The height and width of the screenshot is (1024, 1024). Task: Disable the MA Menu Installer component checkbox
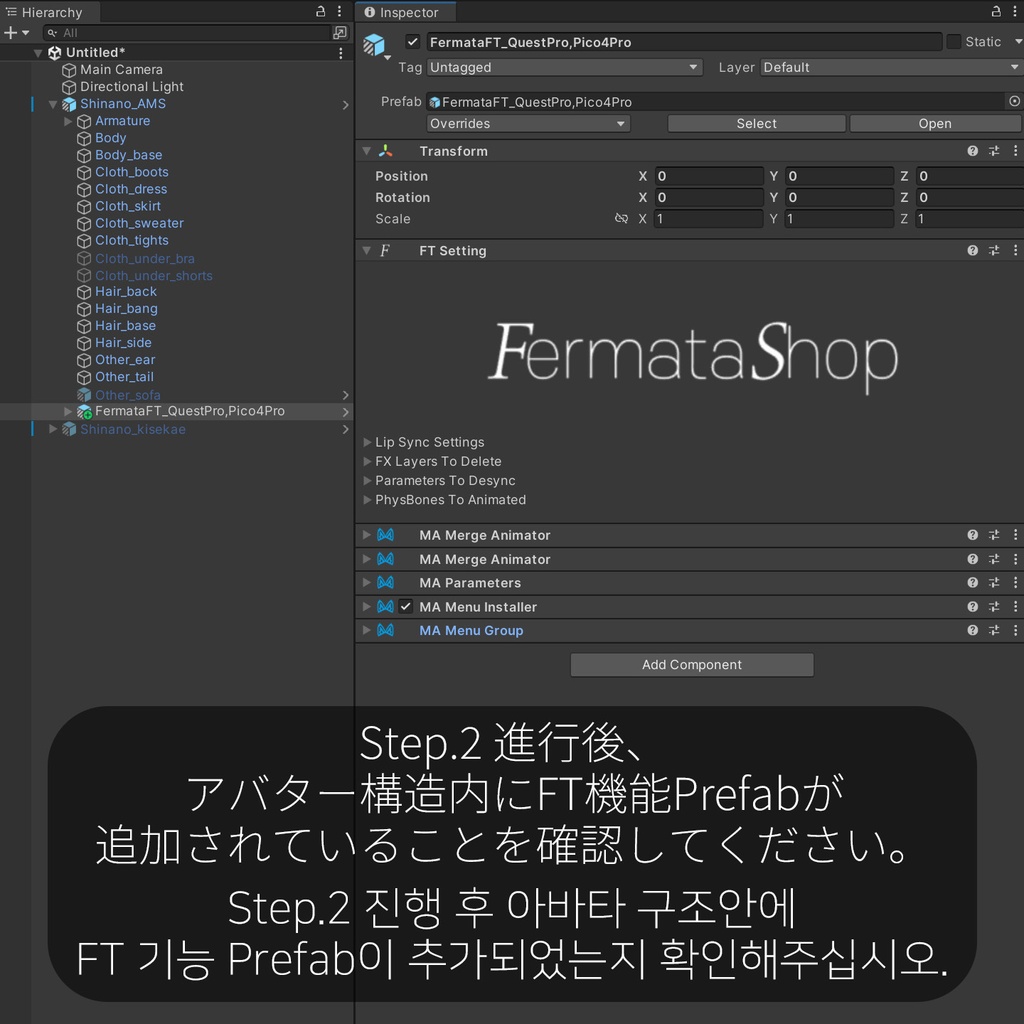(406, 606)
